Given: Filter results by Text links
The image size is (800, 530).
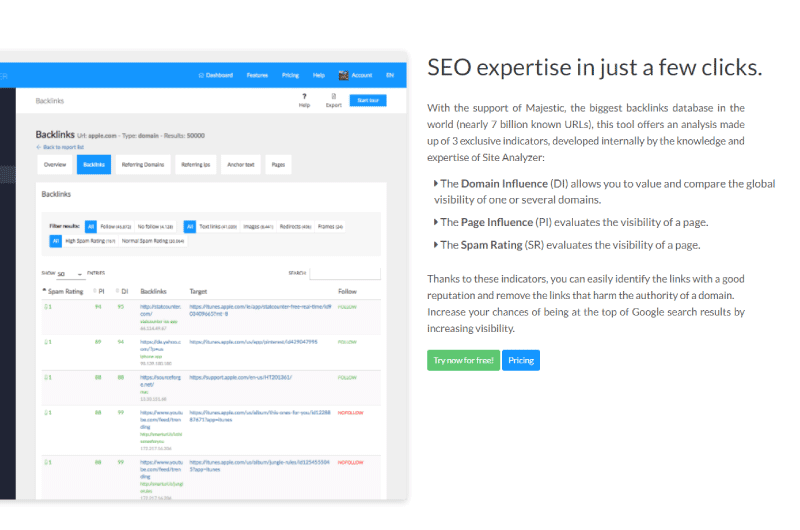Looking at the screenshot, I should (x=218, y=226).
